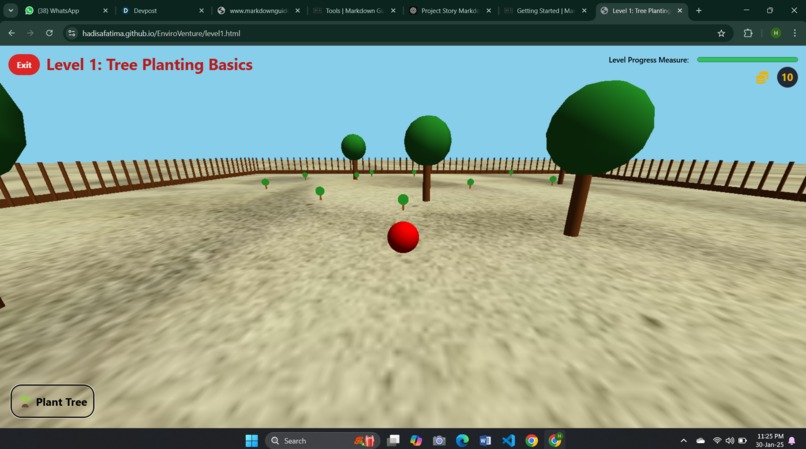
Task: Open Chrome three-dot menu
Action: point(795,33)
